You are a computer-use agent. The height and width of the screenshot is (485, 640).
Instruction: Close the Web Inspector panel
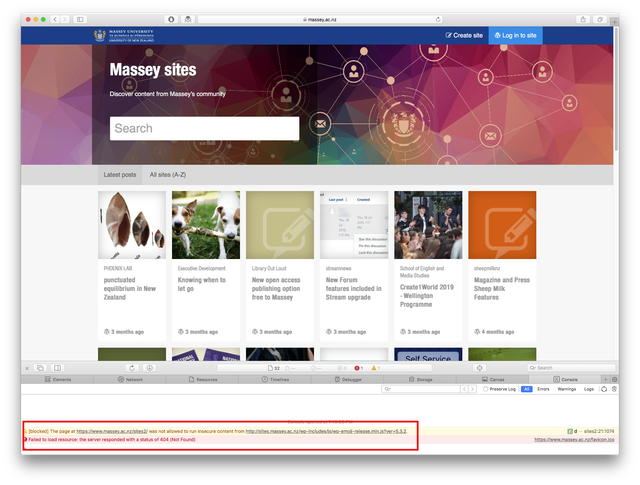pos(27,368)
